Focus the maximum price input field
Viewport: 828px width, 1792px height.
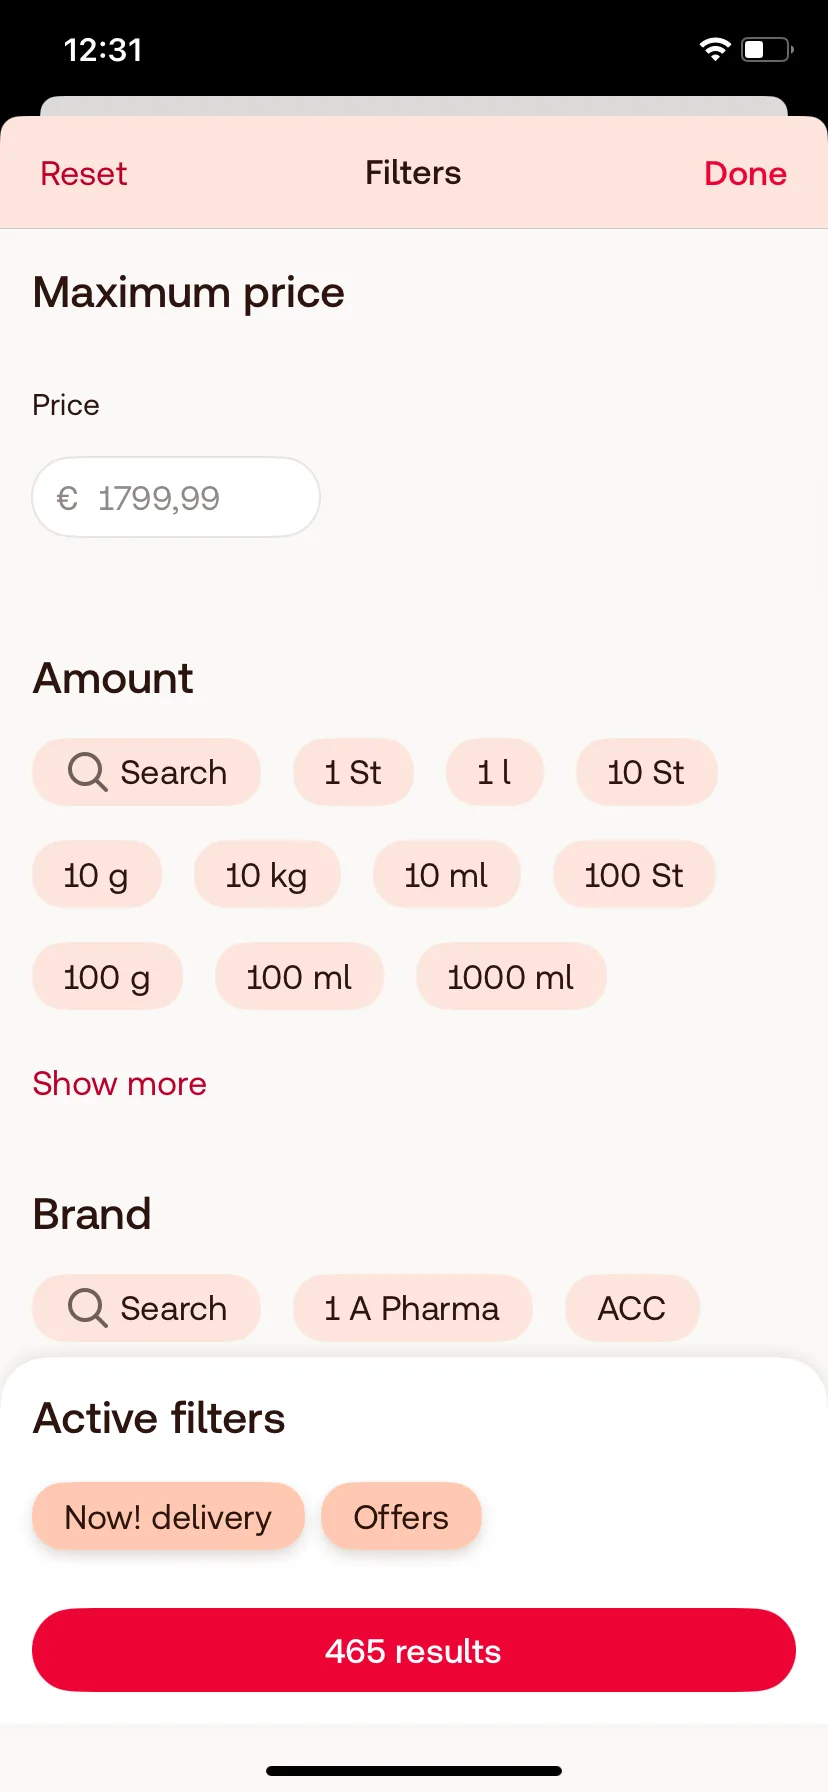(x=176, y=497)
